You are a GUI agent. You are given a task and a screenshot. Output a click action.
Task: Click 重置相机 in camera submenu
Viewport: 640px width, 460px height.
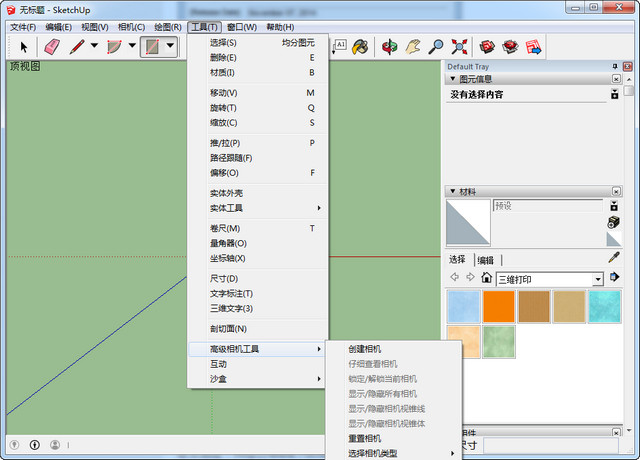tap(364, 438)
